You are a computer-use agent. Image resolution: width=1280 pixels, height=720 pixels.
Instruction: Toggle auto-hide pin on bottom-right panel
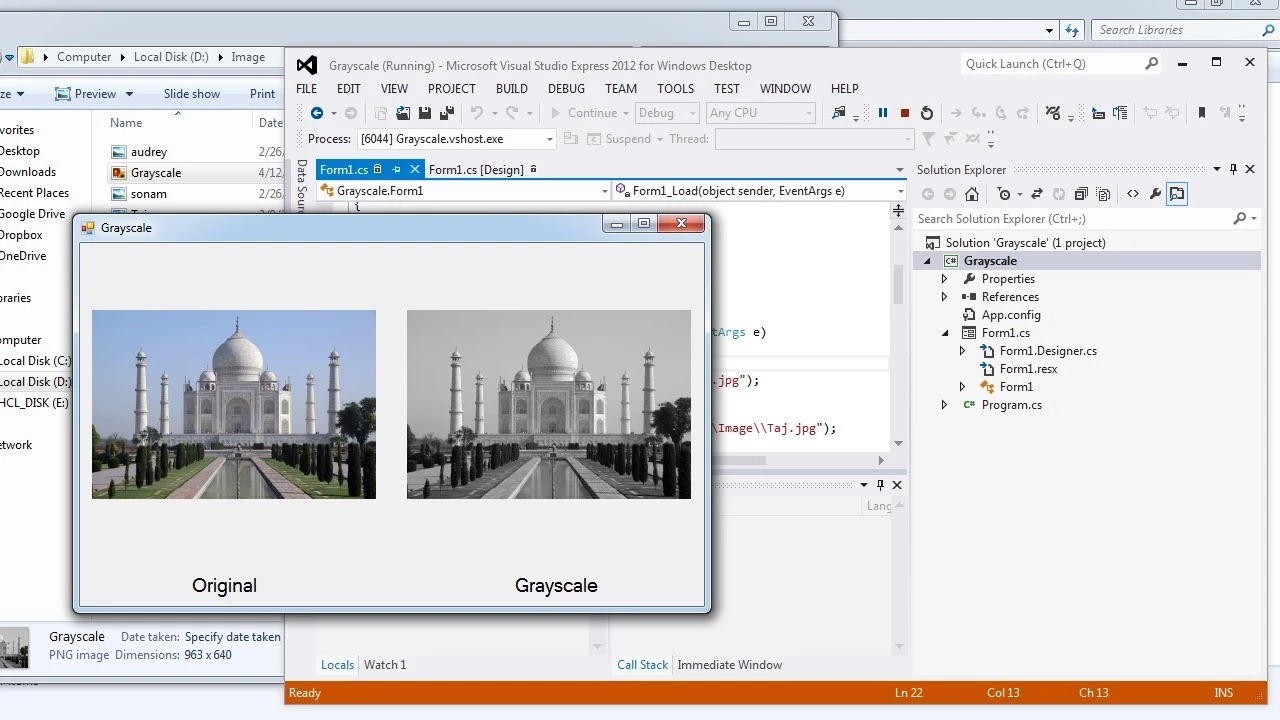[x=880, y=485]
